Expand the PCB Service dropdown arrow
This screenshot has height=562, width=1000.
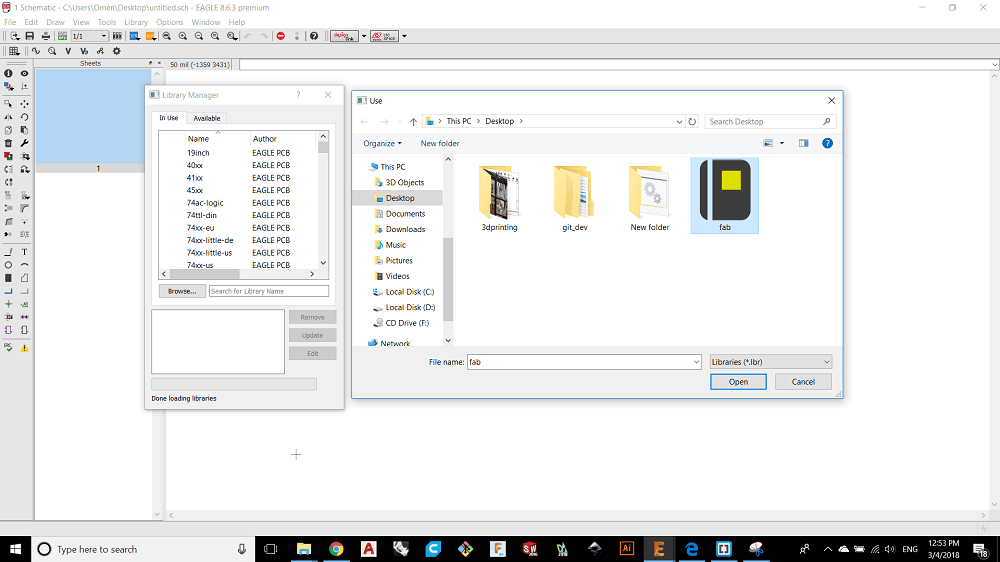404,36
